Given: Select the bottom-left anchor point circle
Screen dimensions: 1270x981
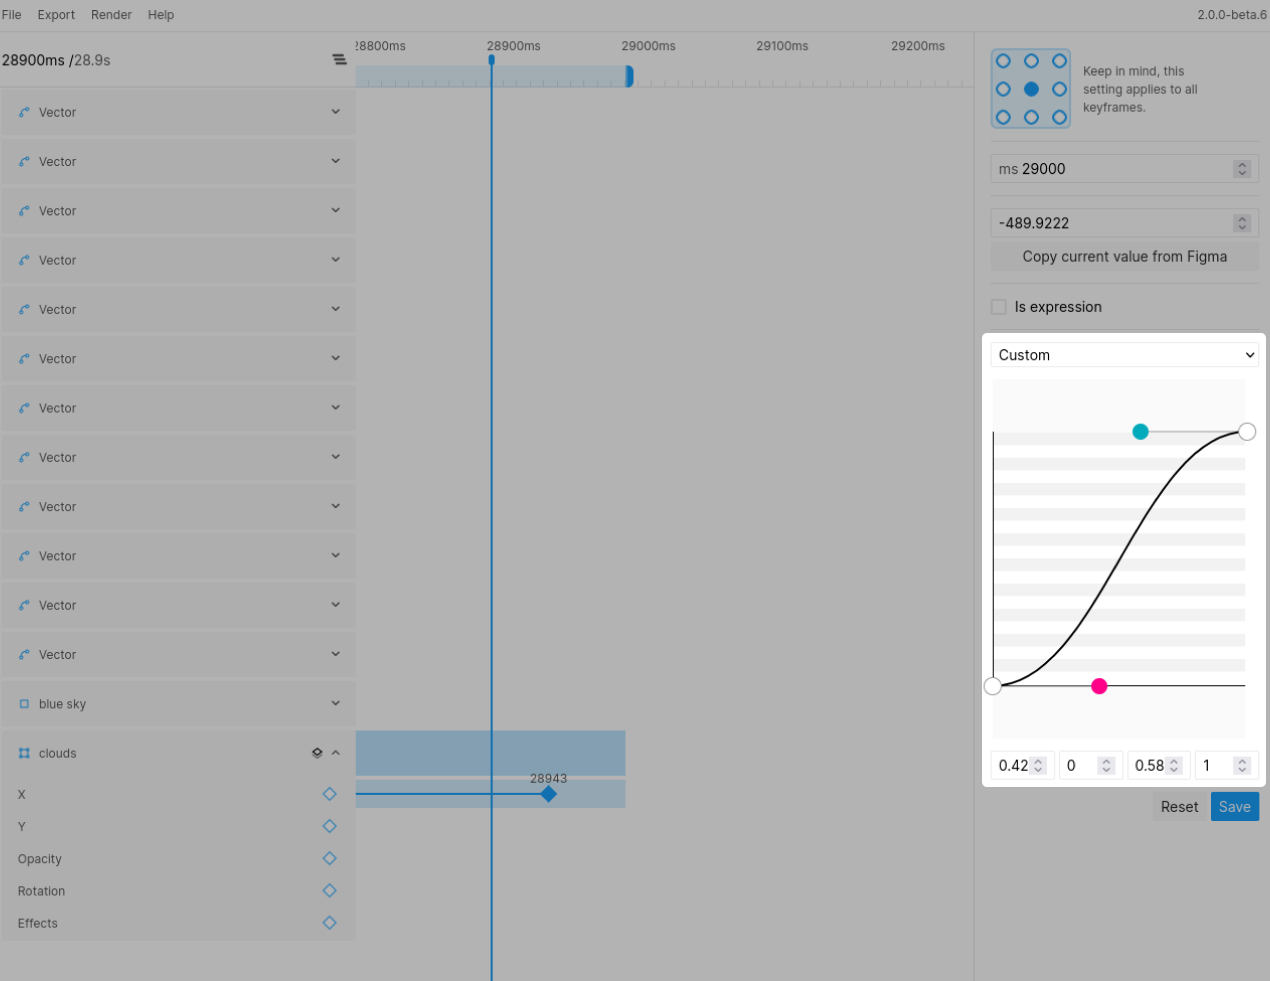Looking at the screenshot, I should tap(1003, 117).
